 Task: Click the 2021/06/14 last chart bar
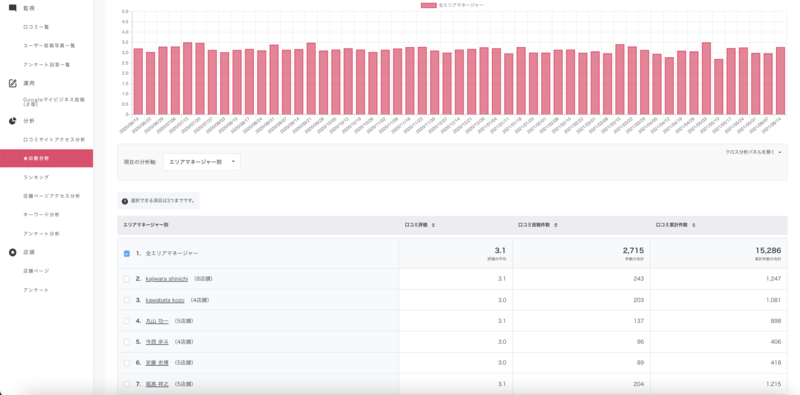[x=780, y=81]
